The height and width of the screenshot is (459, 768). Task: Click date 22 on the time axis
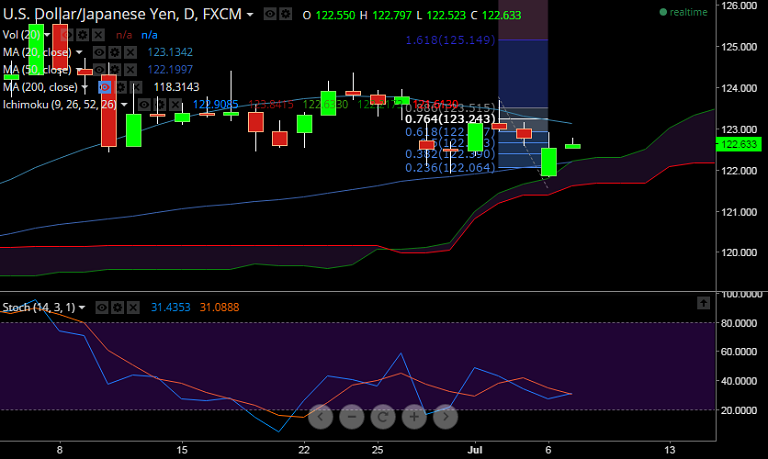tap(304, 450)
